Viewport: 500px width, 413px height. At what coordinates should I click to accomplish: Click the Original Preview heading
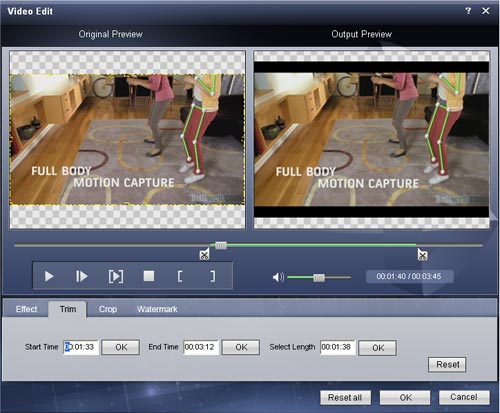point(110,34)
